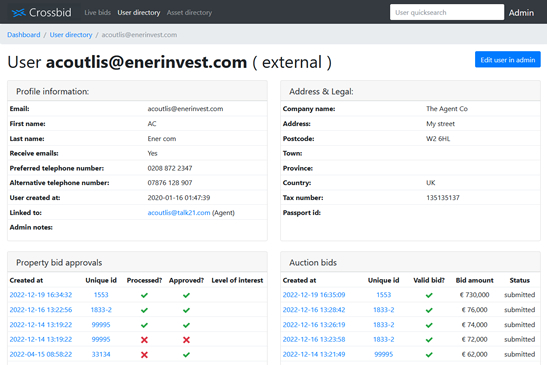Image resolution: width=547 pixels, height=365 pixels.
Task: Go to User directory breadcrumb link
Action: coord(71,35)
